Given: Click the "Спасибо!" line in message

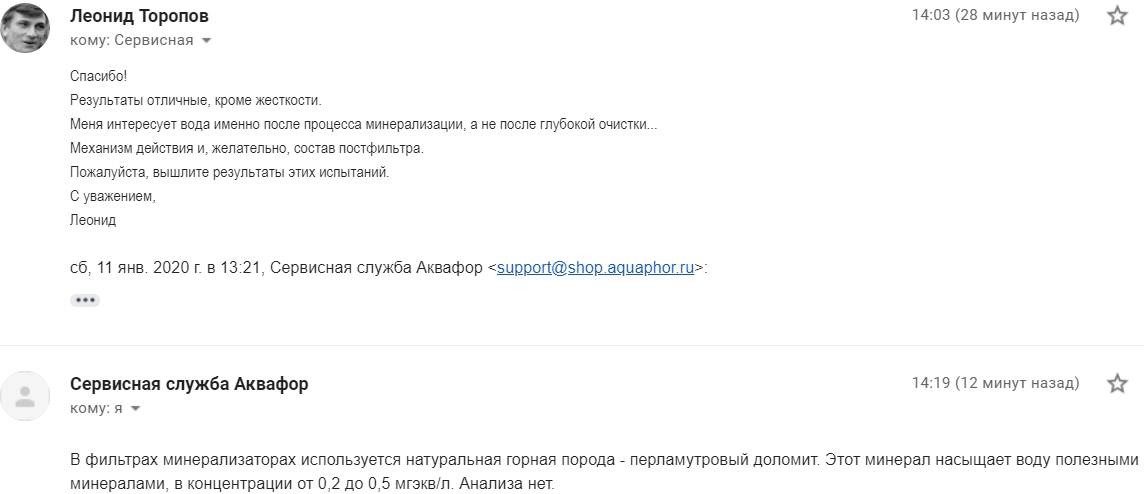Looking at the screenshot, I should point(99,76).
